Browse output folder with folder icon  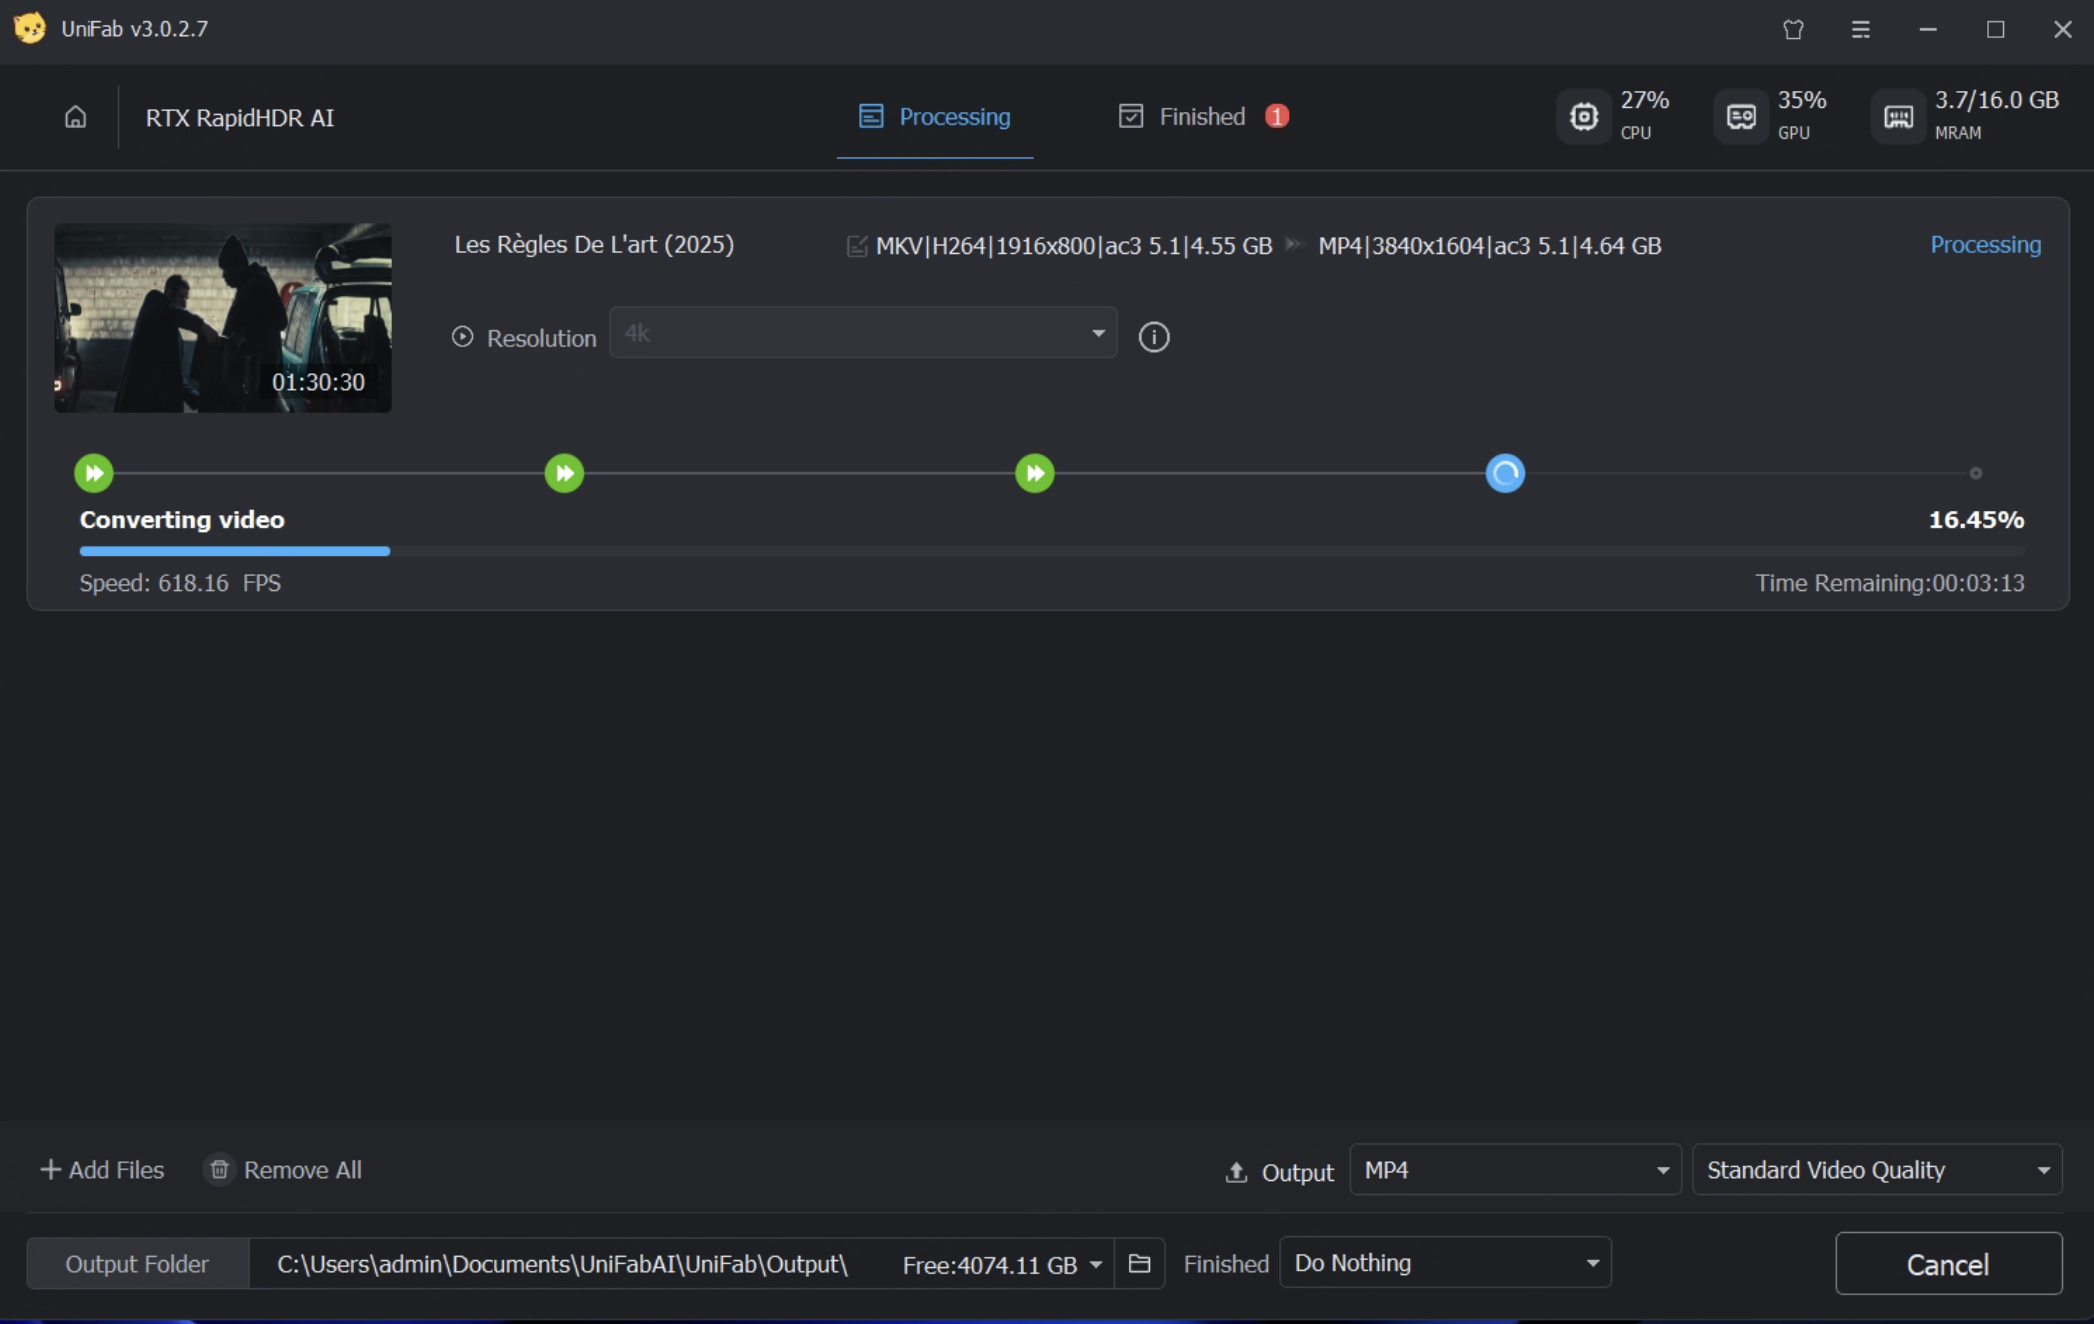1139,1264
